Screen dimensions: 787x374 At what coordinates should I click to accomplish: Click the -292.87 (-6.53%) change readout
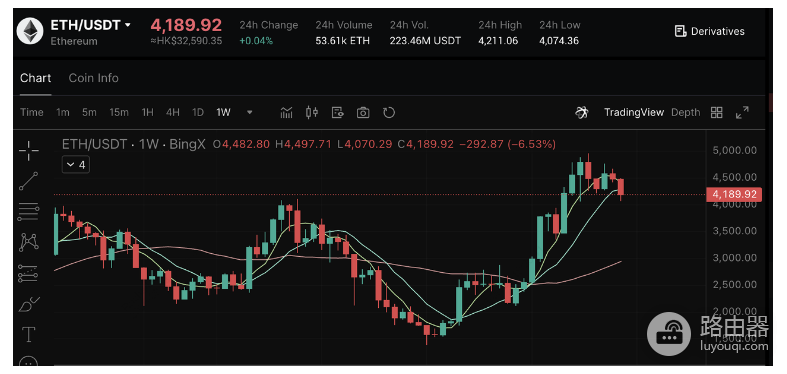coord(507,145)
